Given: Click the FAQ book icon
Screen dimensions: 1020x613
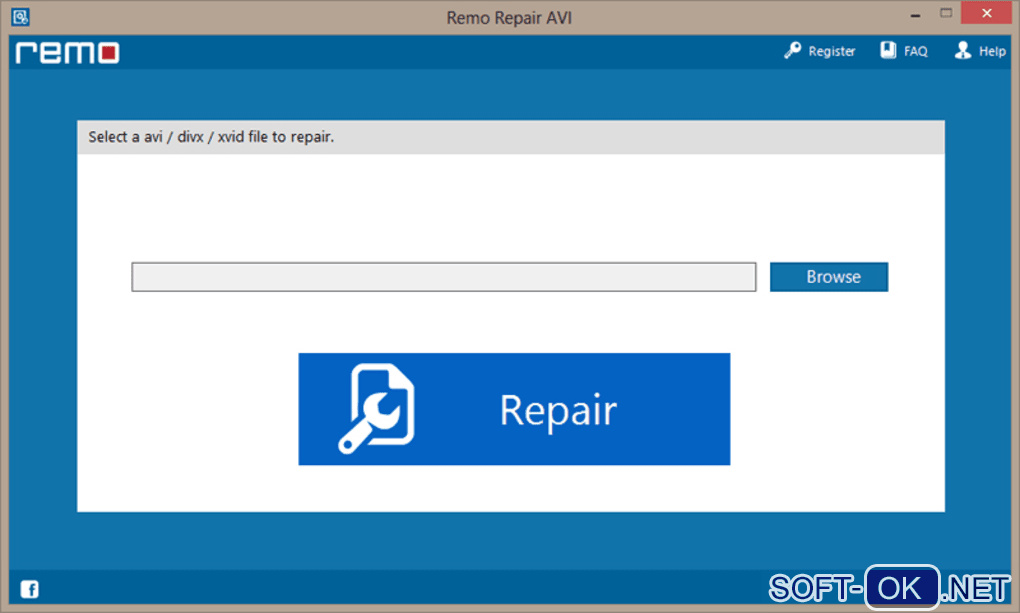Looking at the screenshot, I should pos(888,50).
